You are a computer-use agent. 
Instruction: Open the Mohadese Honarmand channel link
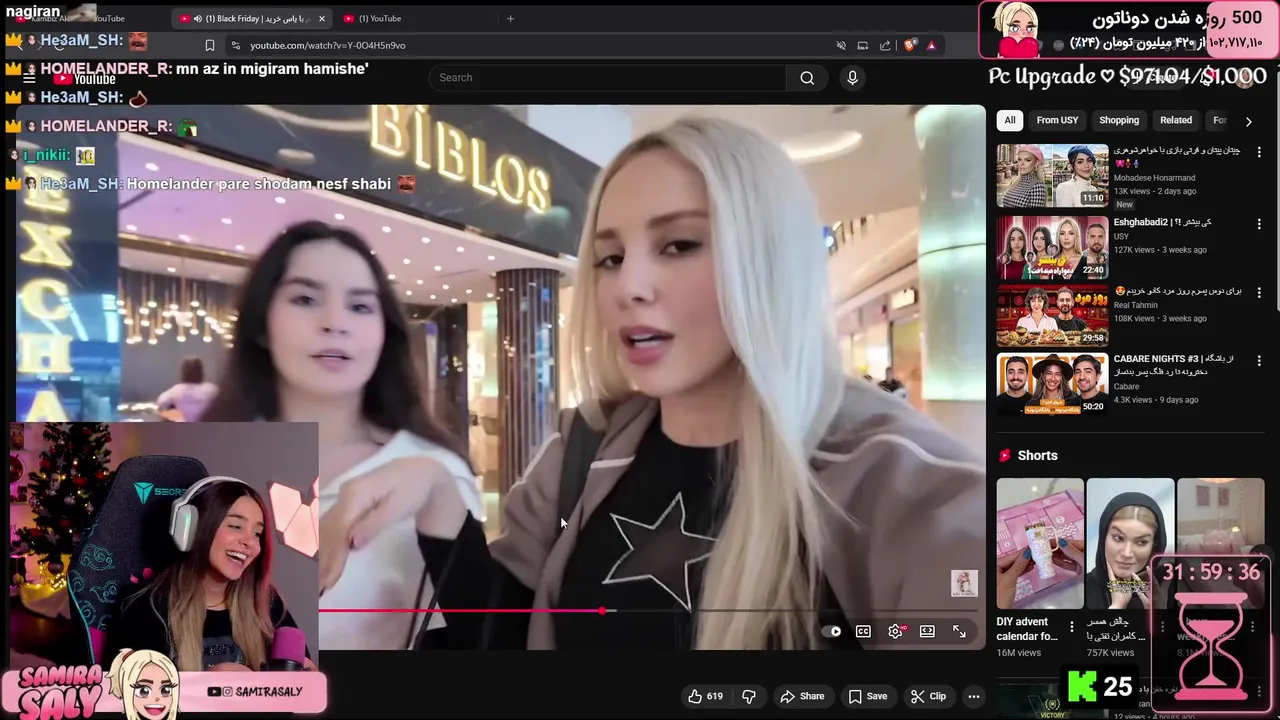[1154, 178]
